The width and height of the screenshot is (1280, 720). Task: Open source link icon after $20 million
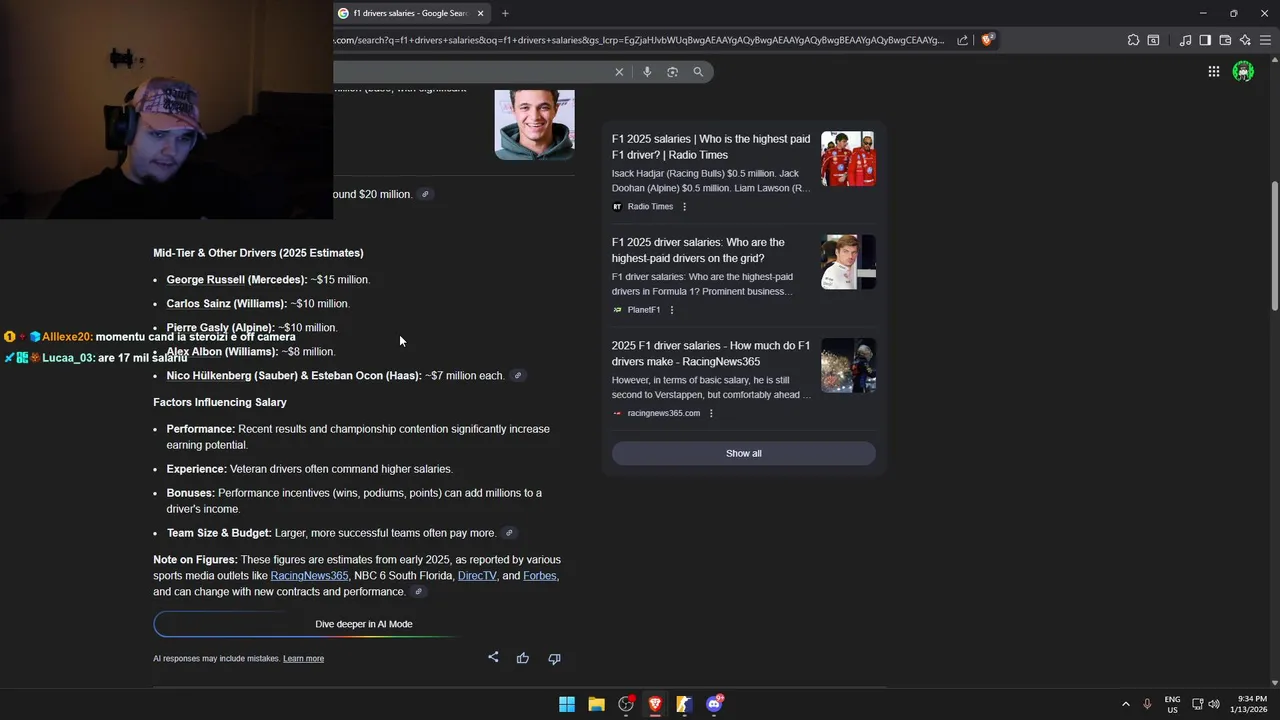[x=425, y=194]
